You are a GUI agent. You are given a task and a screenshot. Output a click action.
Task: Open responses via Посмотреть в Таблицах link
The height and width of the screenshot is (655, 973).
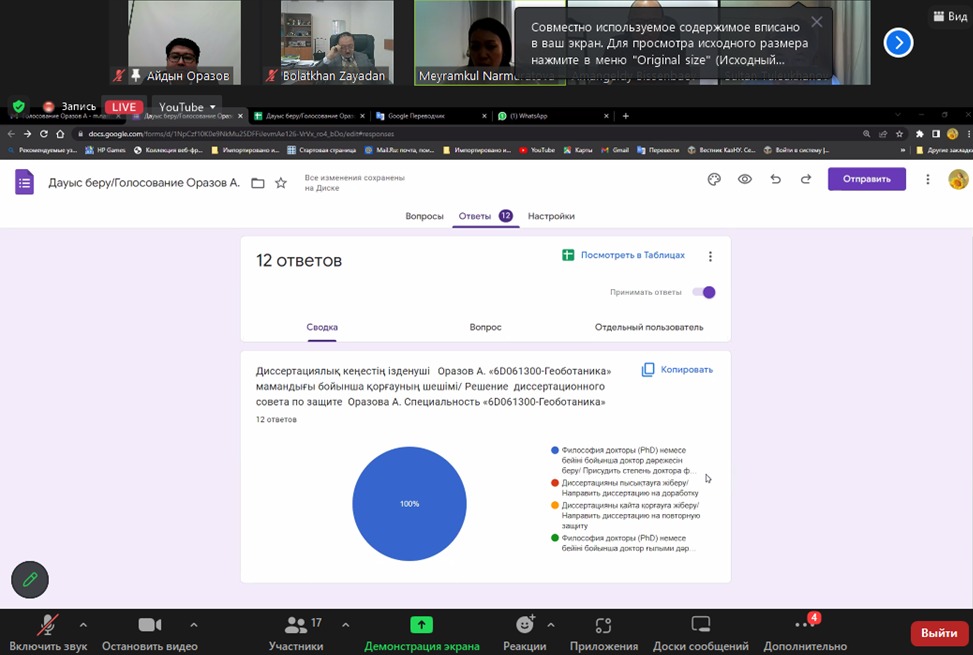[624, 255]
